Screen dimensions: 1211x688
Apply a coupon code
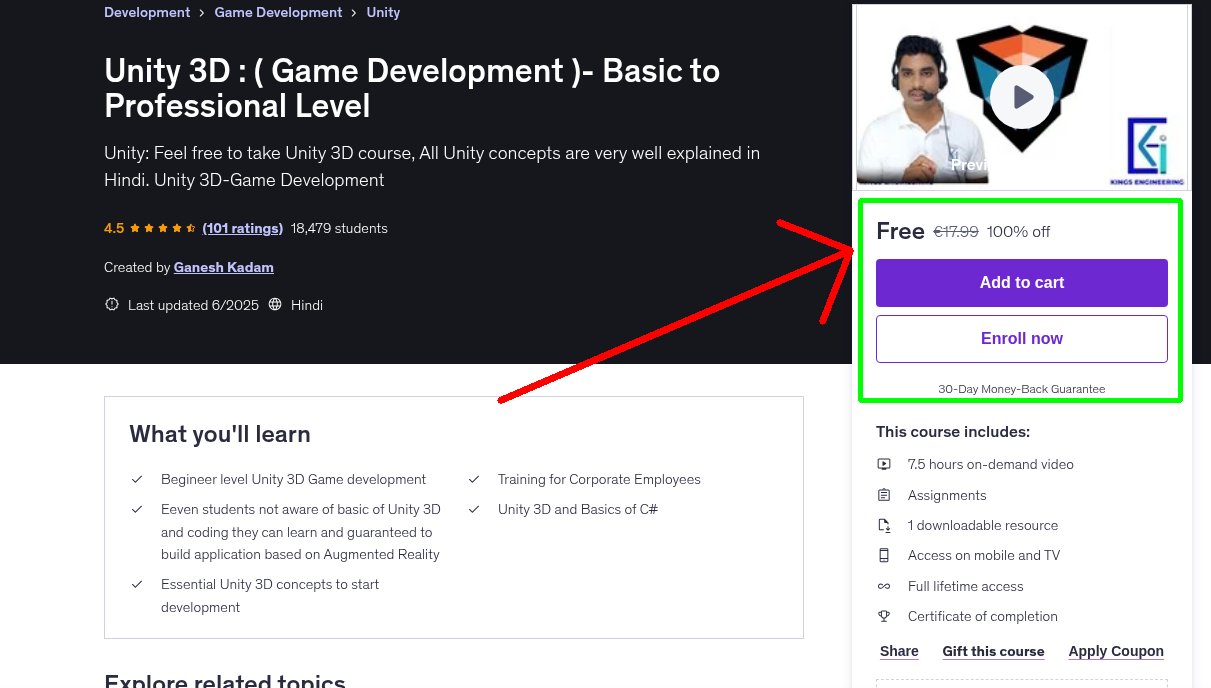coord(1116,651)
